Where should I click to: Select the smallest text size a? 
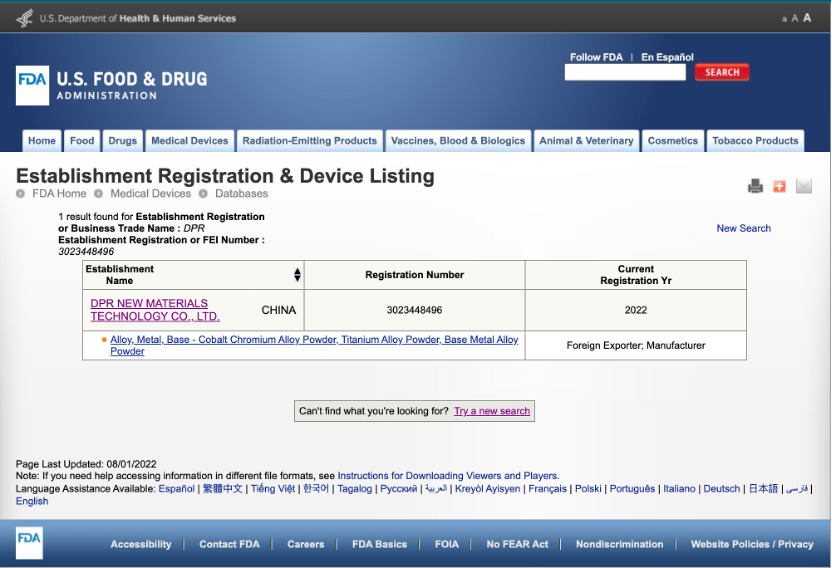(x=784, y=19)
